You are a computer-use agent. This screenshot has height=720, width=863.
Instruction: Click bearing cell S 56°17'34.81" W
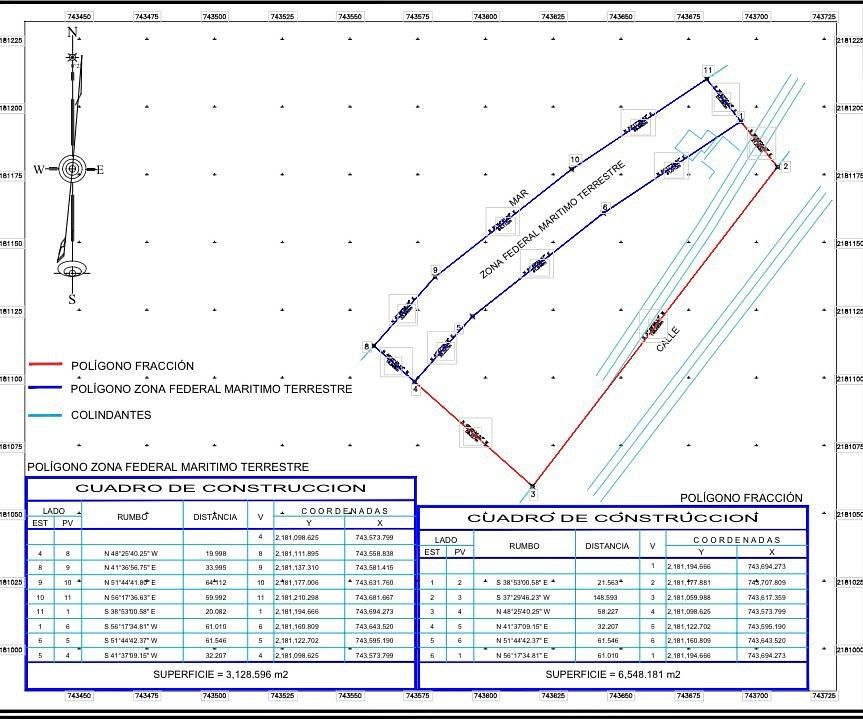coord(131,626)
